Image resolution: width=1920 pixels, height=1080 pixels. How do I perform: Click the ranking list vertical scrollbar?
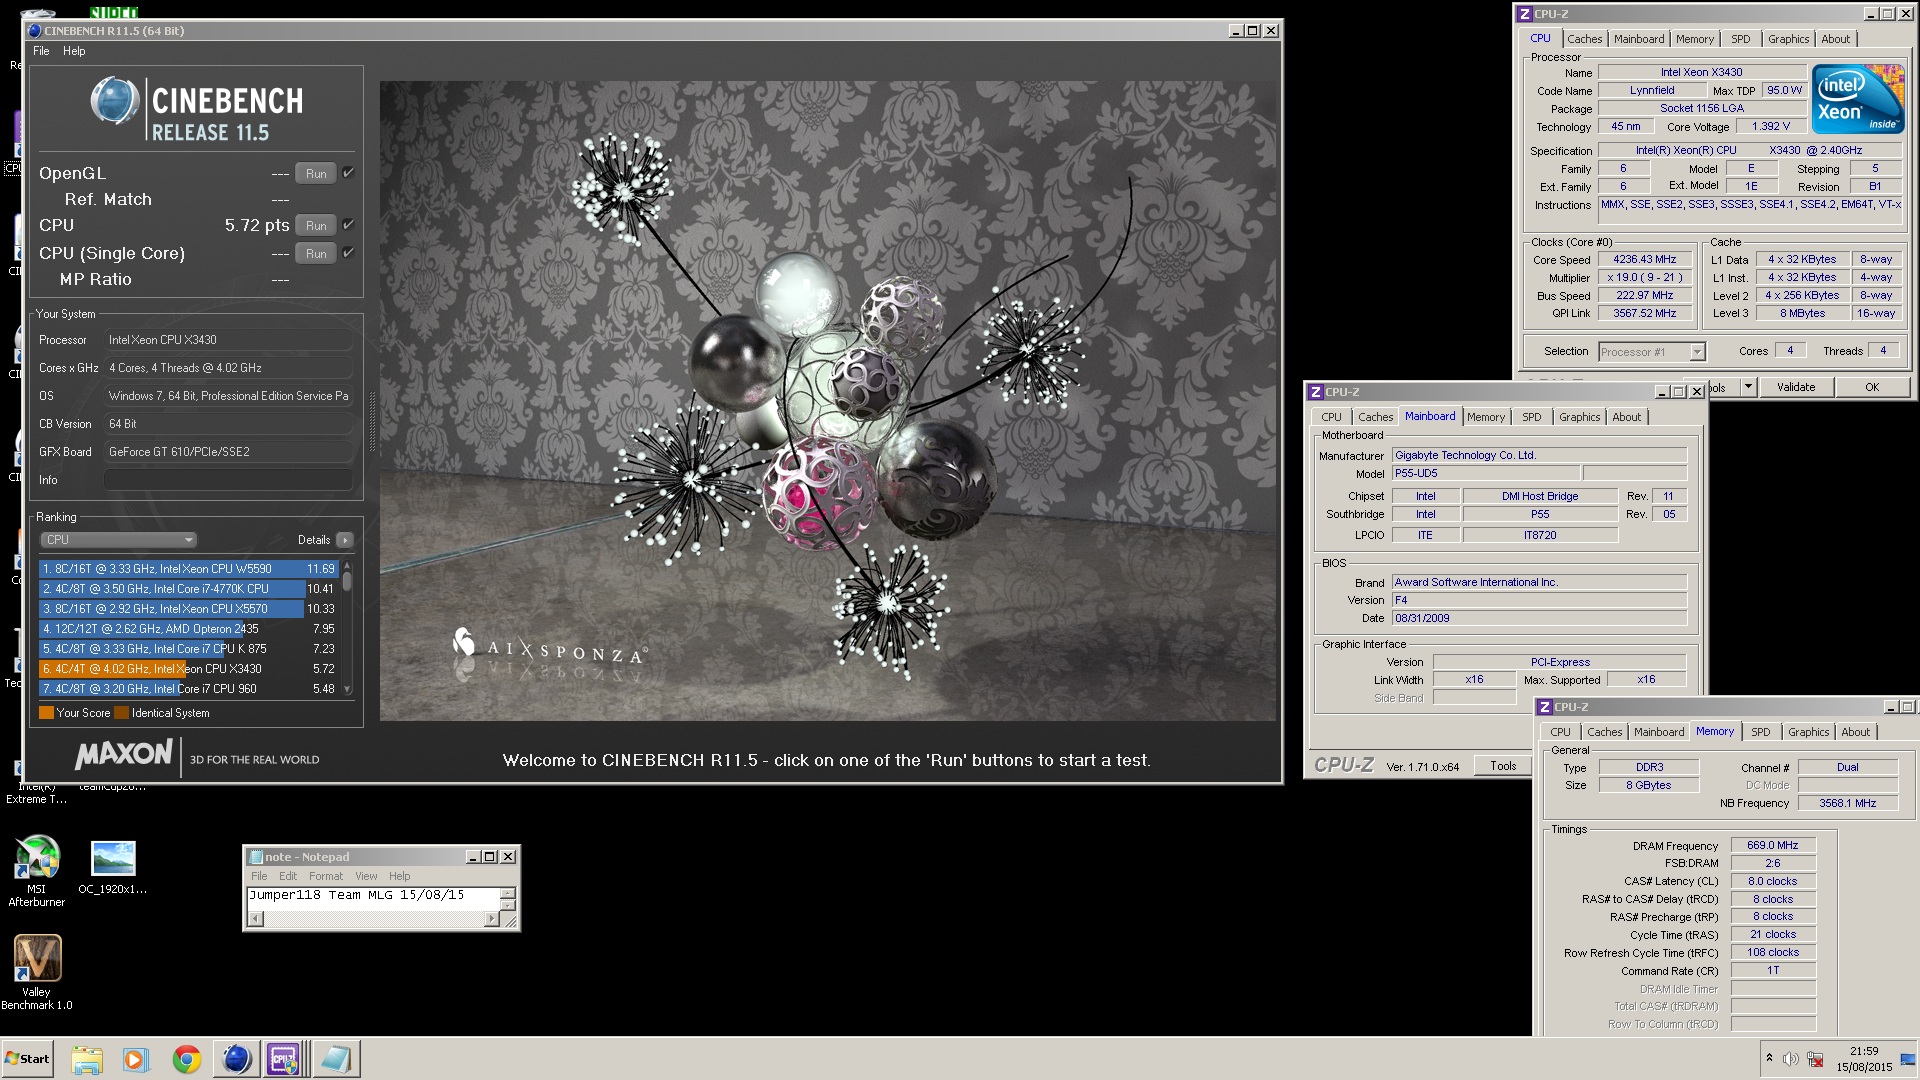(x=347, y=628)
